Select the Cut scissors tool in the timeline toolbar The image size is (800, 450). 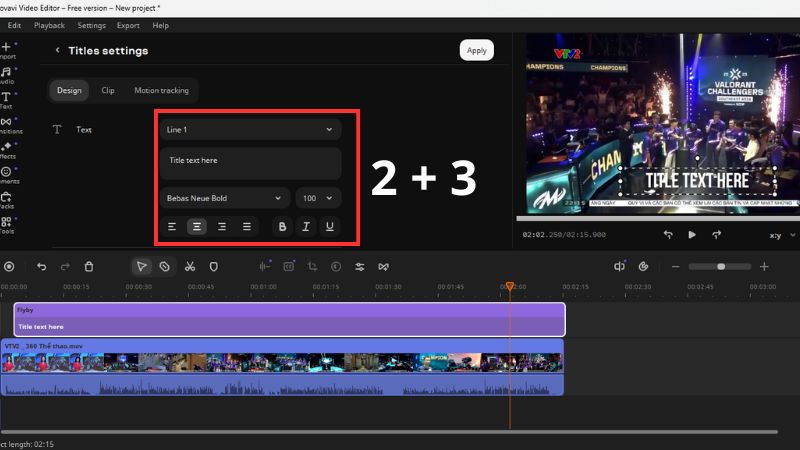coord(189,267)
